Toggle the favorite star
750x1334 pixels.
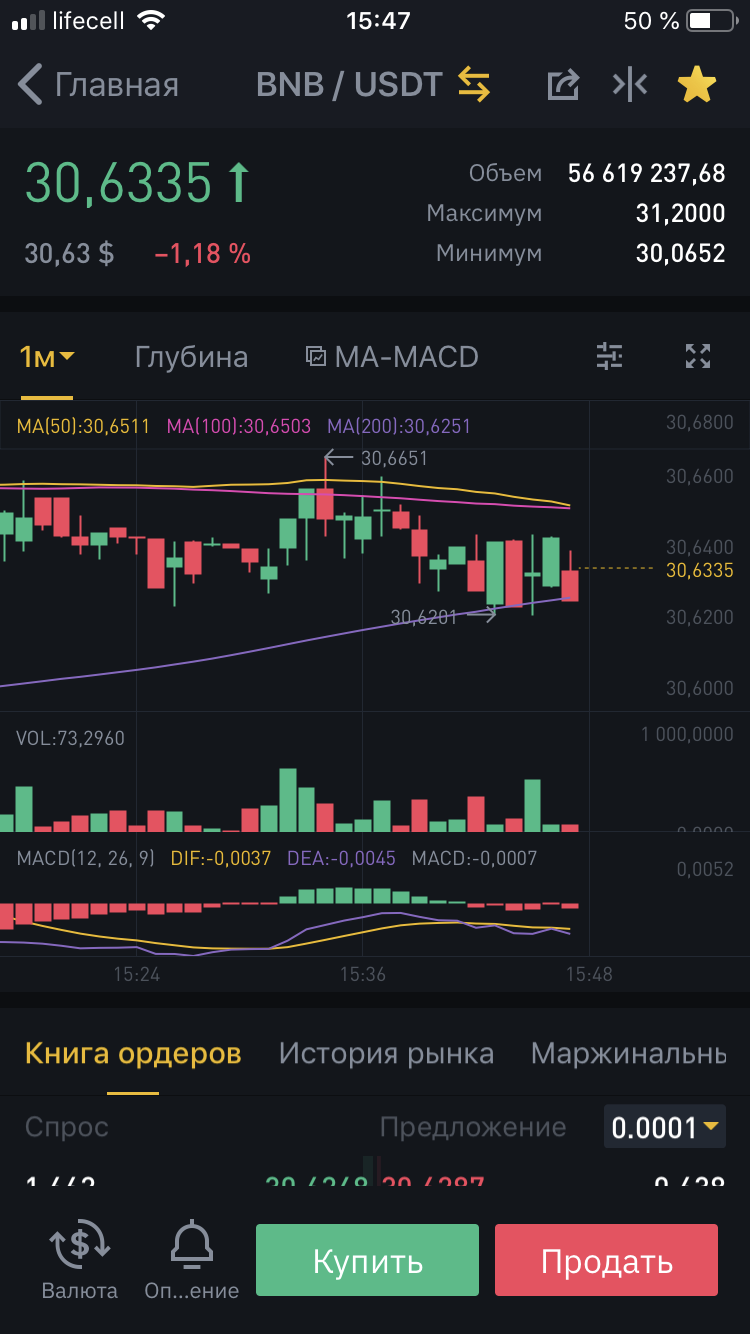(697, 85)
